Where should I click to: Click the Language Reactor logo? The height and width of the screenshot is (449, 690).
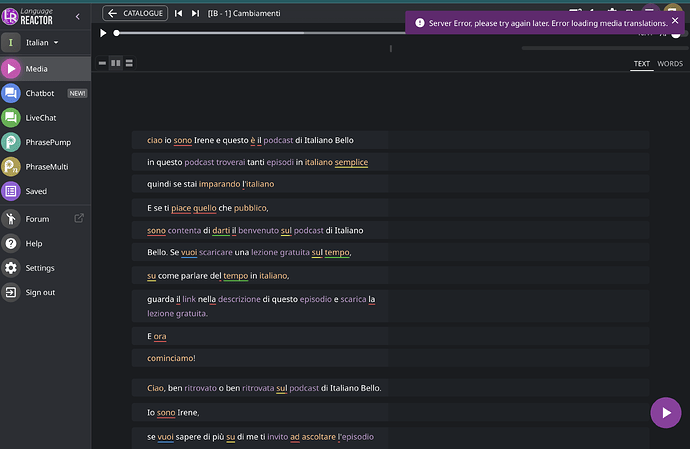[27, 16]
